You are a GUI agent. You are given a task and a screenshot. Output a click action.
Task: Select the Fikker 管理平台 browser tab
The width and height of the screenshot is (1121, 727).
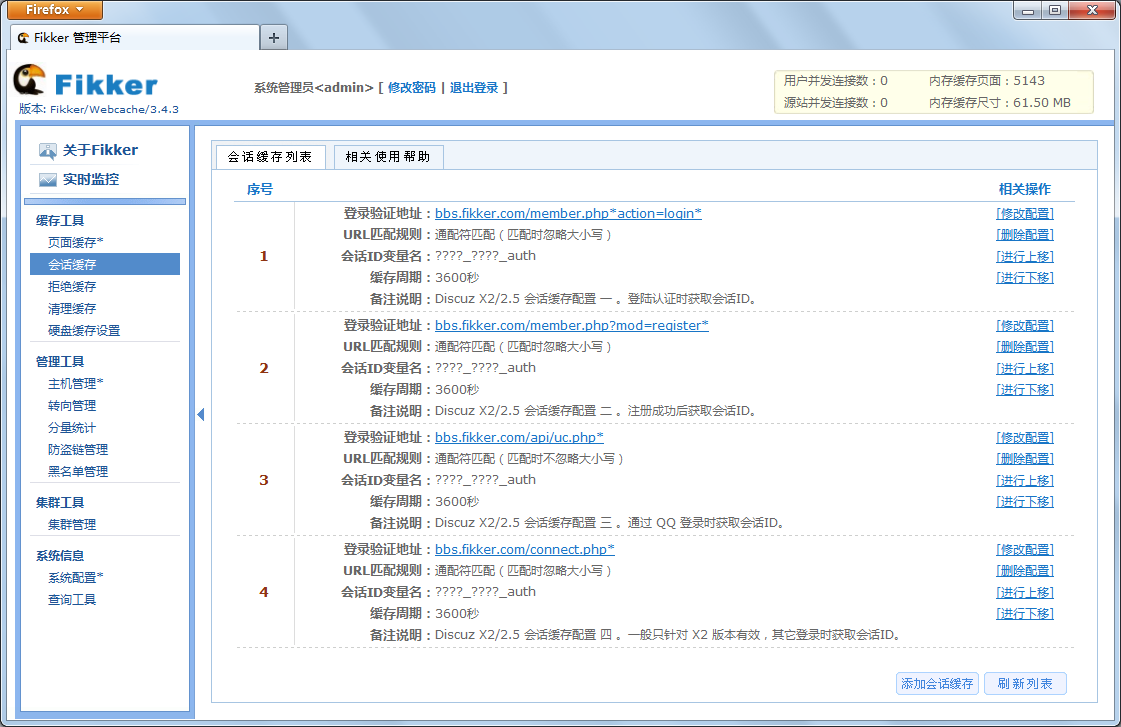tap(136, 38)
